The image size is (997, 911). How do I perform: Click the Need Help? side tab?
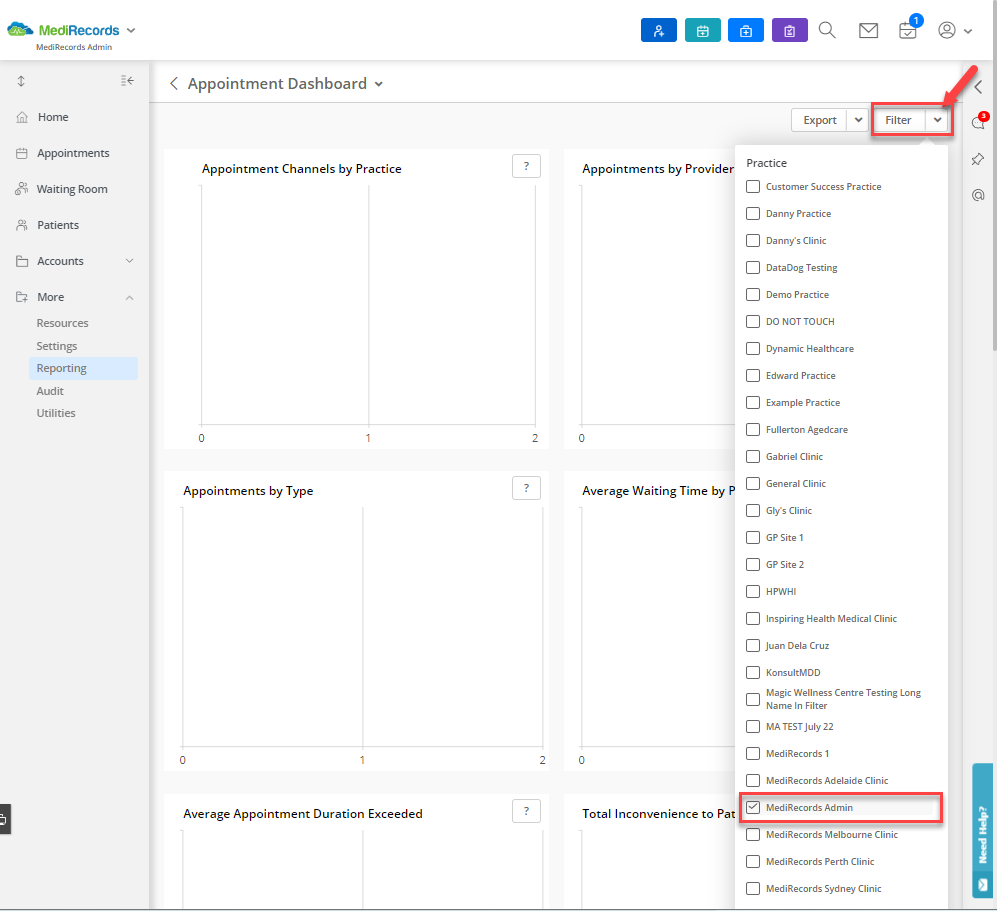point(983,830)
